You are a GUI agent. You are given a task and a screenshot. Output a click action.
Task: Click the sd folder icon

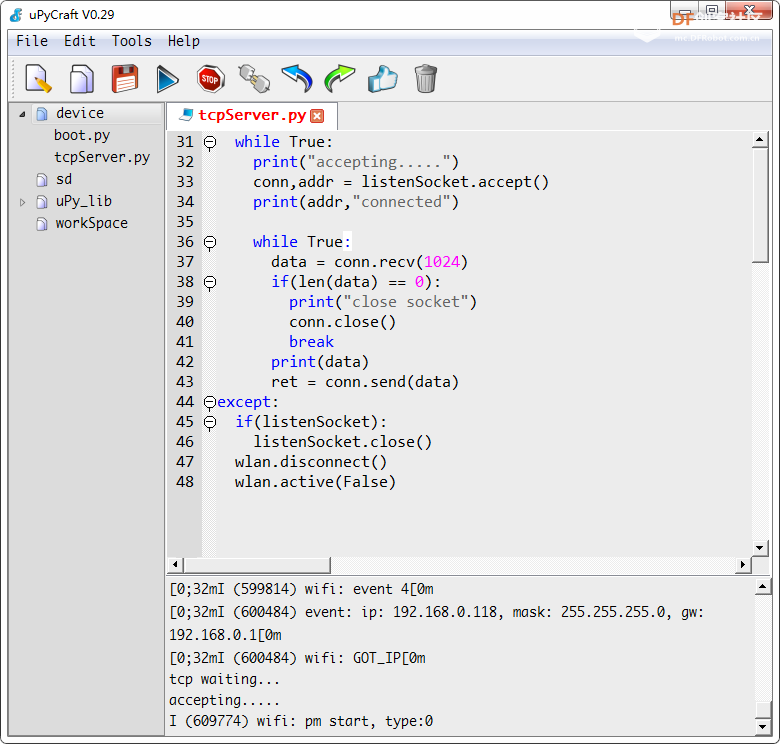[x=42, y=180]
